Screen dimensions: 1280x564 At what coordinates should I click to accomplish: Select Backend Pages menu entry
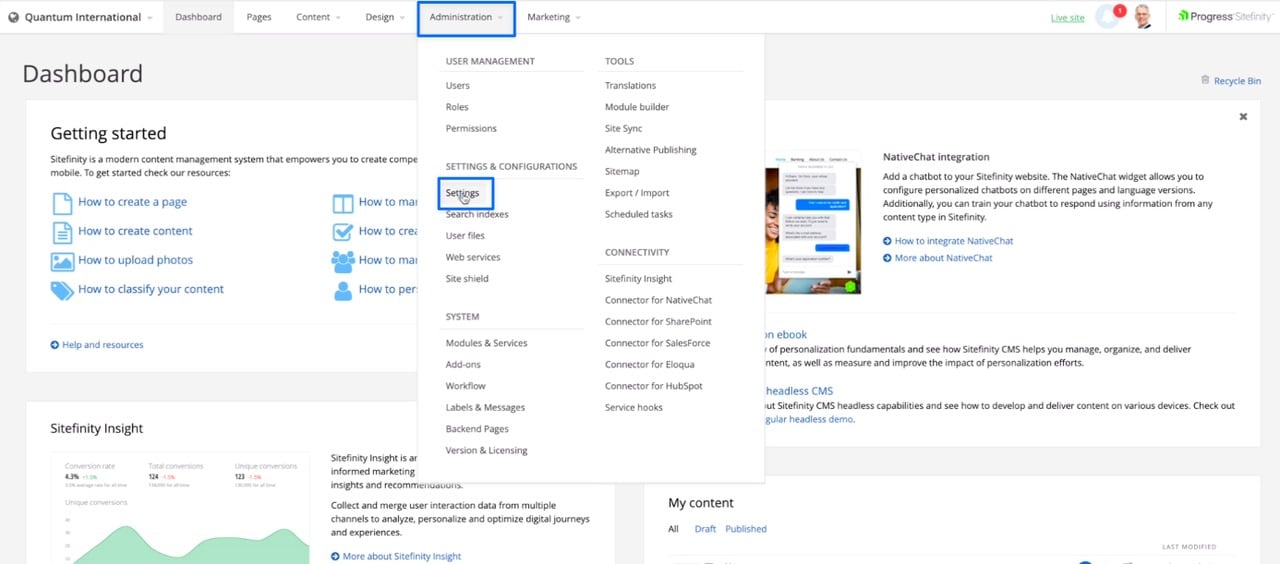(477, 429)
